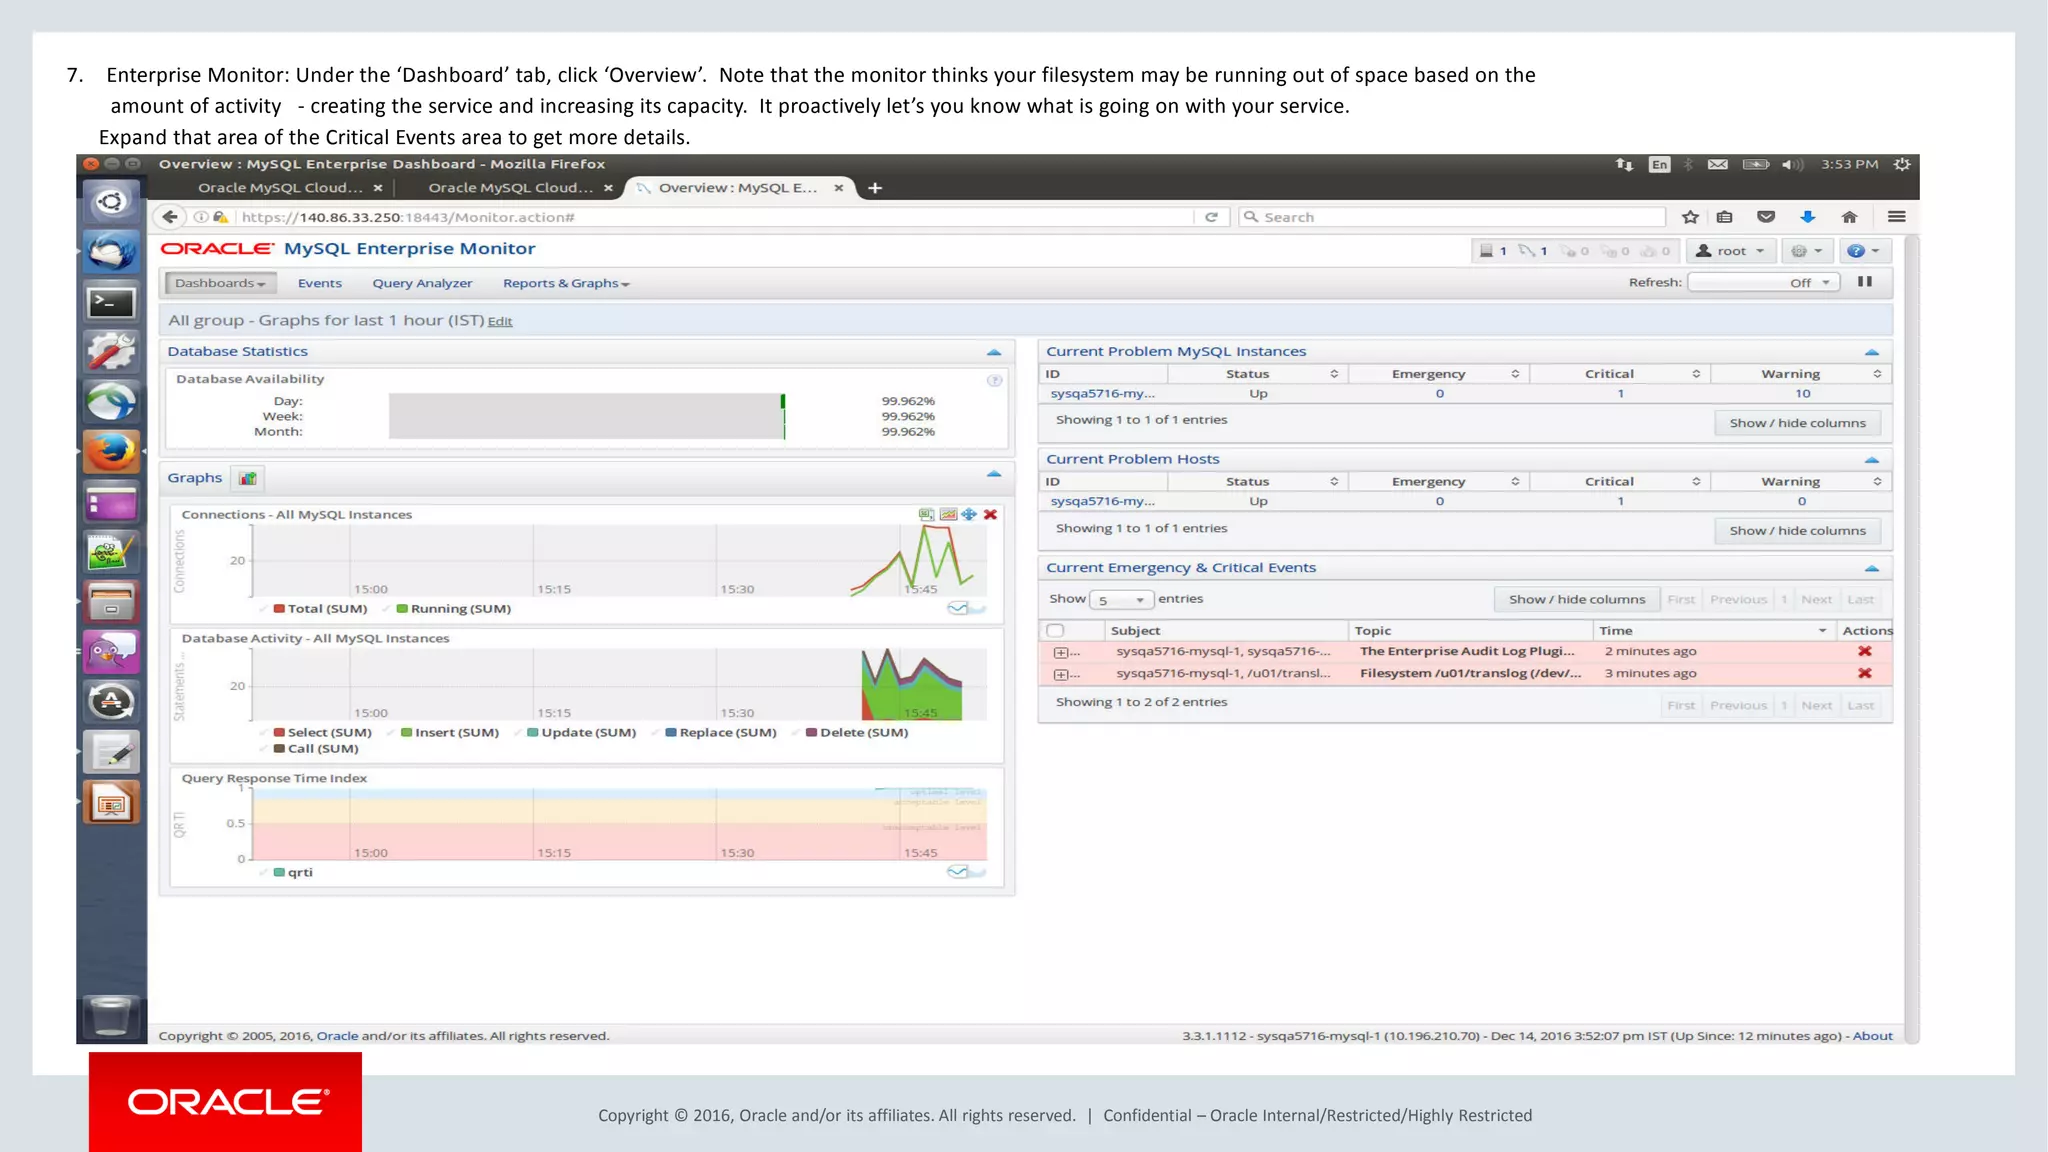Toggle the Replace (SUM) series checkbox
Screen dimensions: 2048x1152
[657, 733]
